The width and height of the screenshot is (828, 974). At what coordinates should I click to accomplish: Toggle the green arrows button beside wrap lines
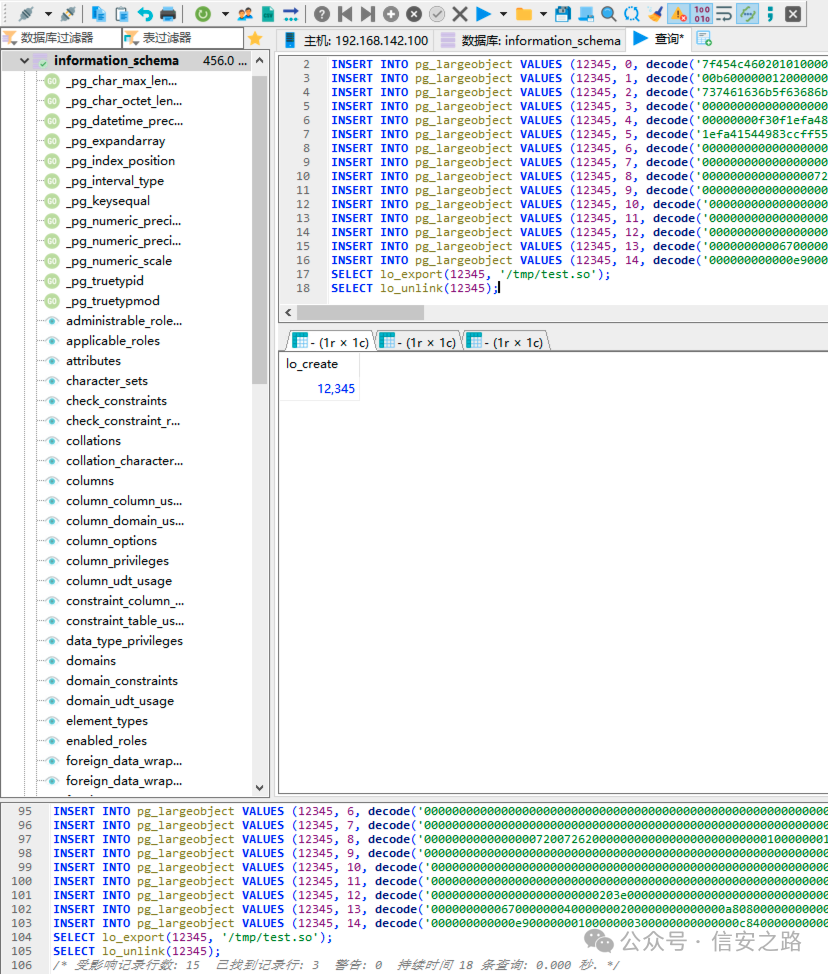coord(747,14)
